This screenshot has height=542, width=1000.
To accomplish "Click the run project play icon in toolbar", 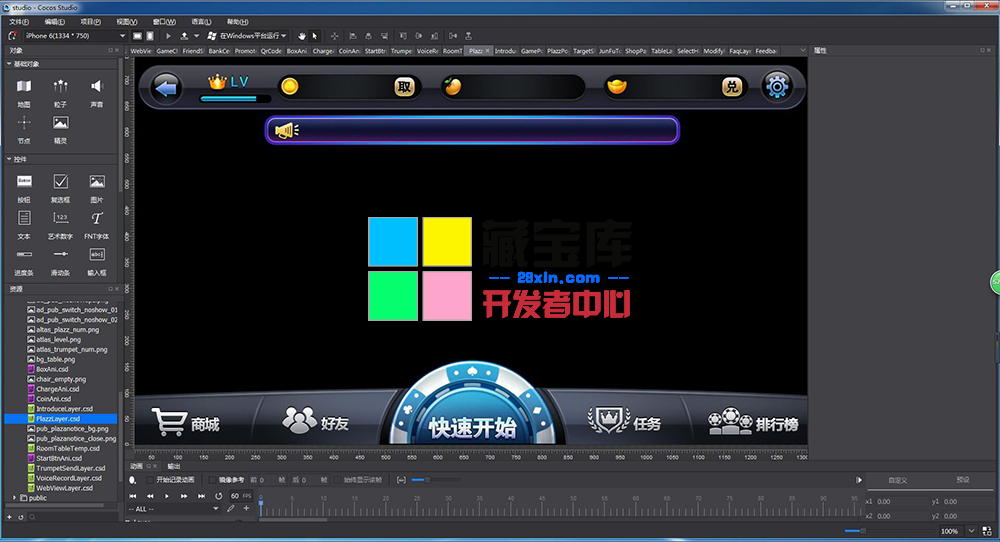I will (x=168, y=36).
